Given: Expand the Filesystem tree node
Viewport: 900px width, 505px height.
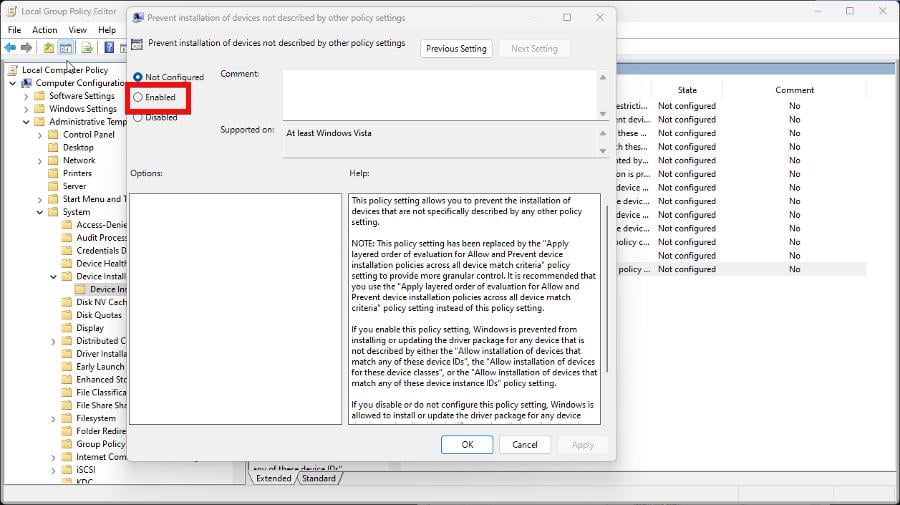Looking at the screenshot, I should point(53,418).
